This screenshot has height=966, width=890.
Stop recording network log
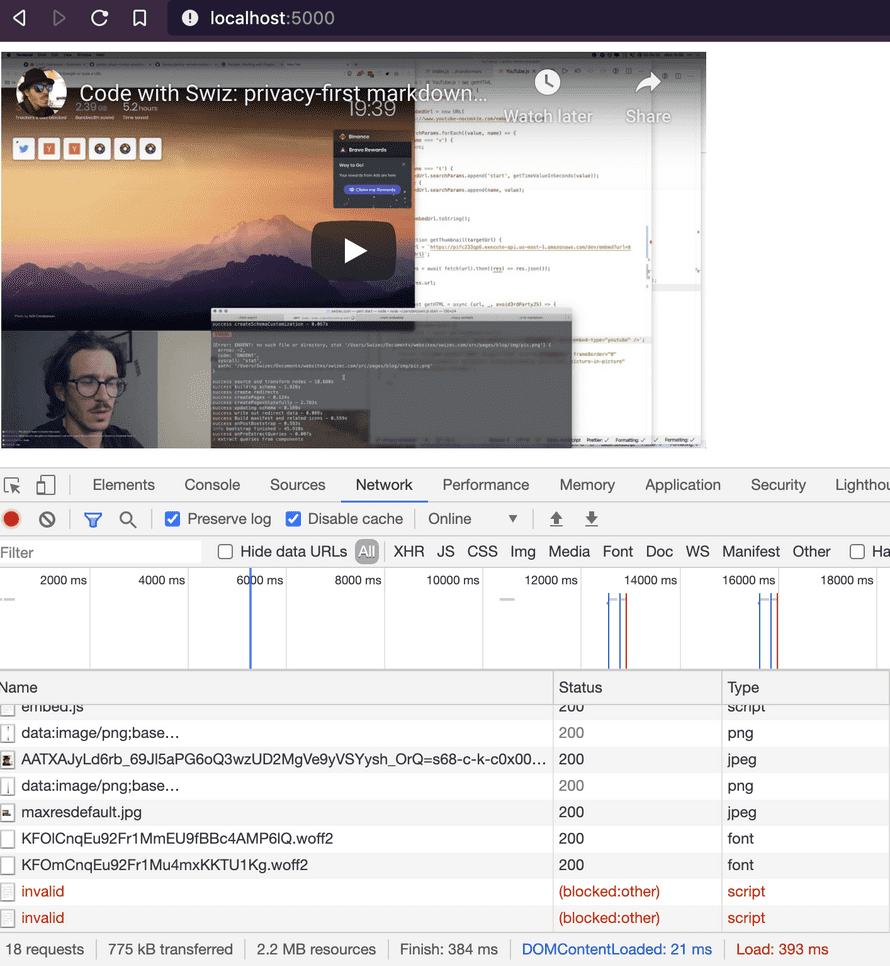[x=12, y=519]
